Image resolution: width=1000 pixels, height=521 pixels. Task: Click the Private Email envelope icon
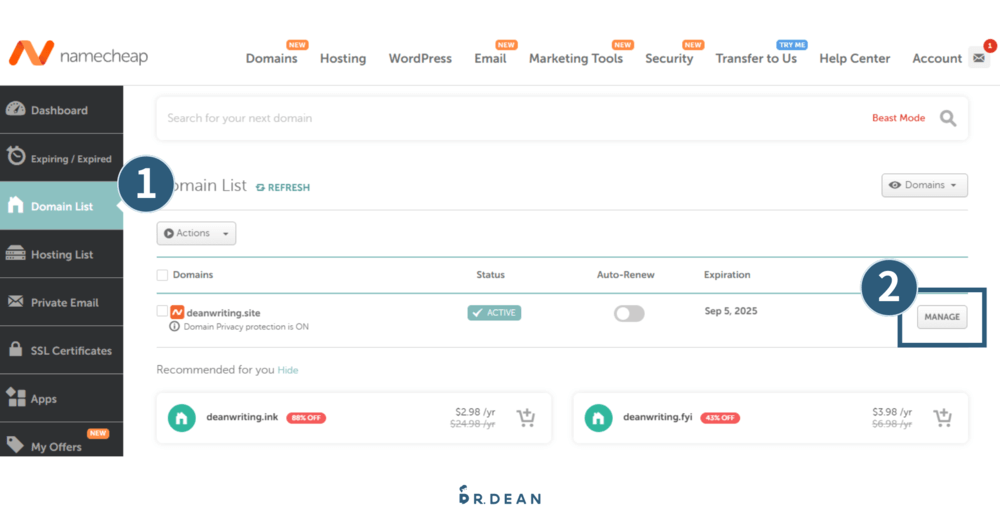pyautogui.click(x=15, y=302)
